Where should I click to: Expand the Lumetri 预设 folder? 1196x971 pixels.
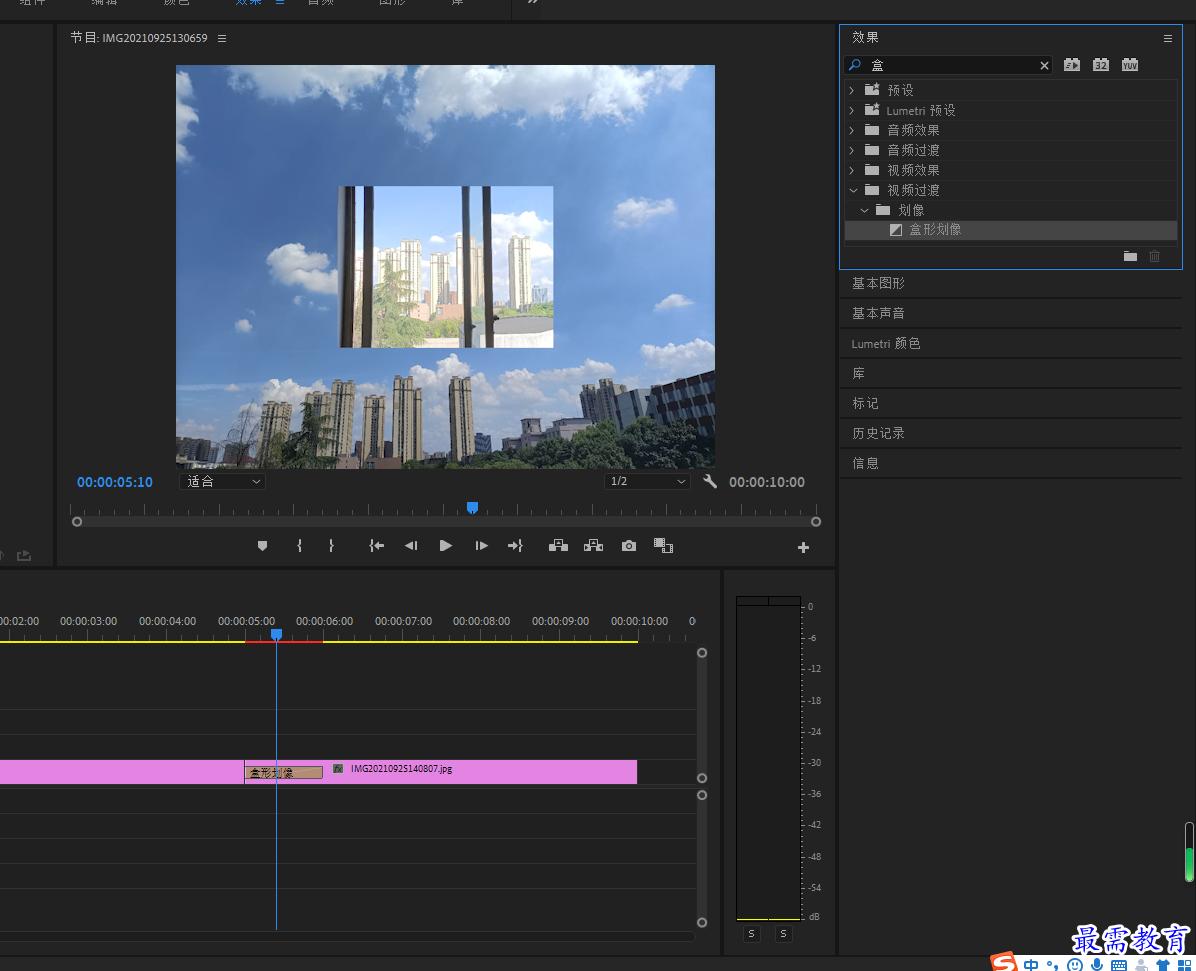[852, 111]
